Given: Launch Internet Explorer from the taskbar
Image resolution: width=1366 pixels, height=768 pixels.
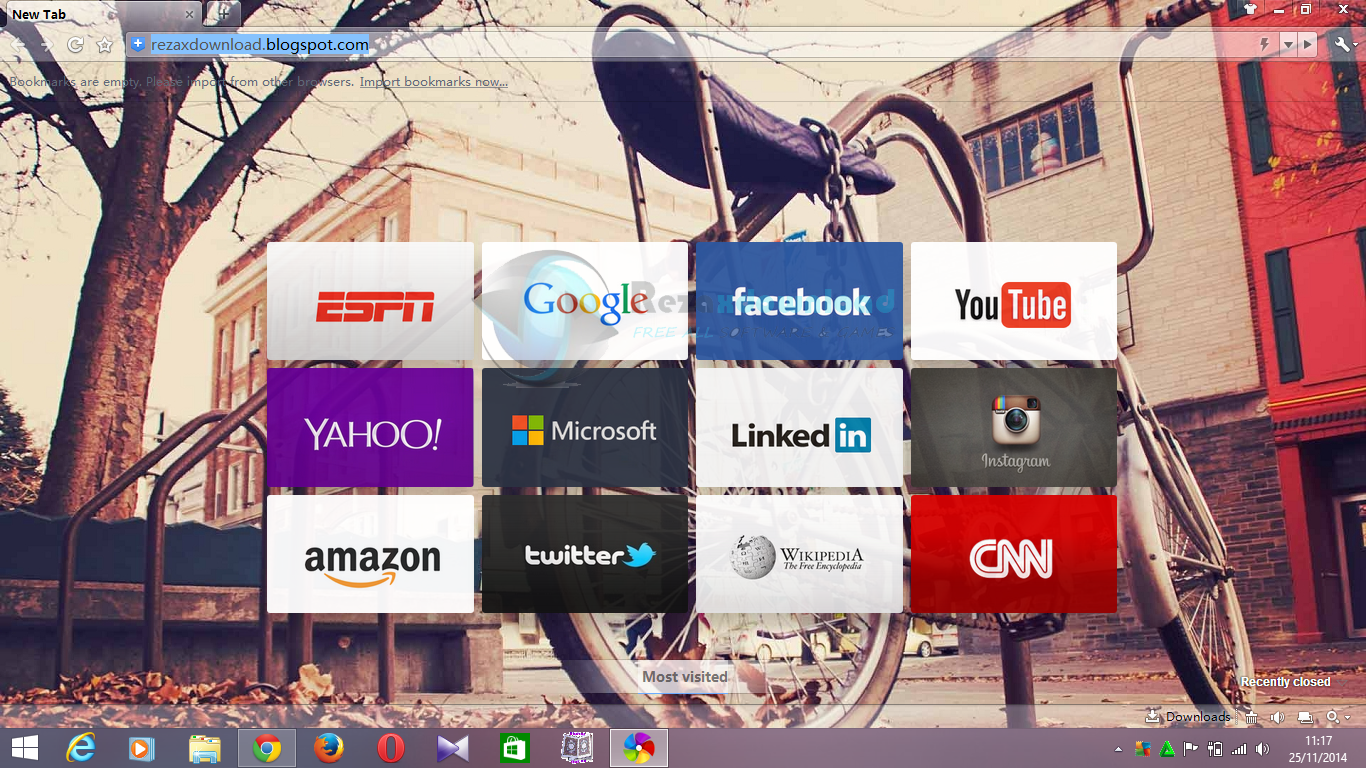Looking at the screenshot, I should tap(80, 748).
